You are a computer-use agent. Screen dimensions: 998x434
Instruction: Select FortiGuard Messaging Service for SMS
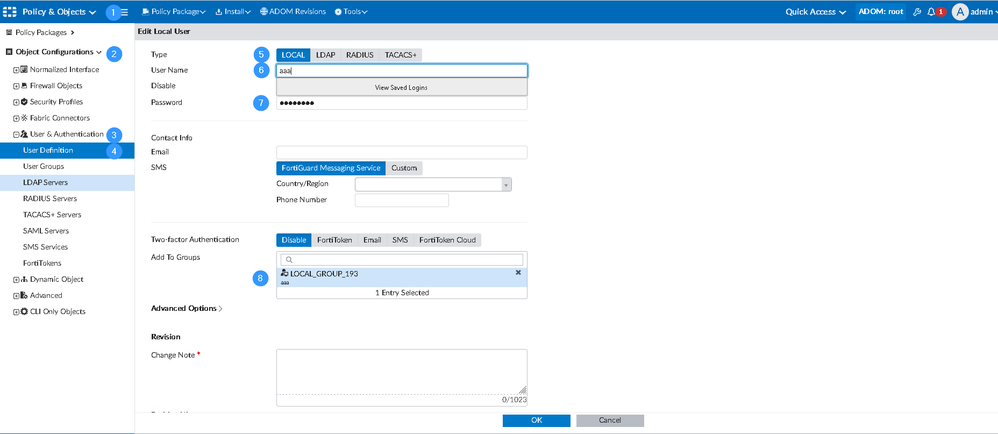coord(331,168)
